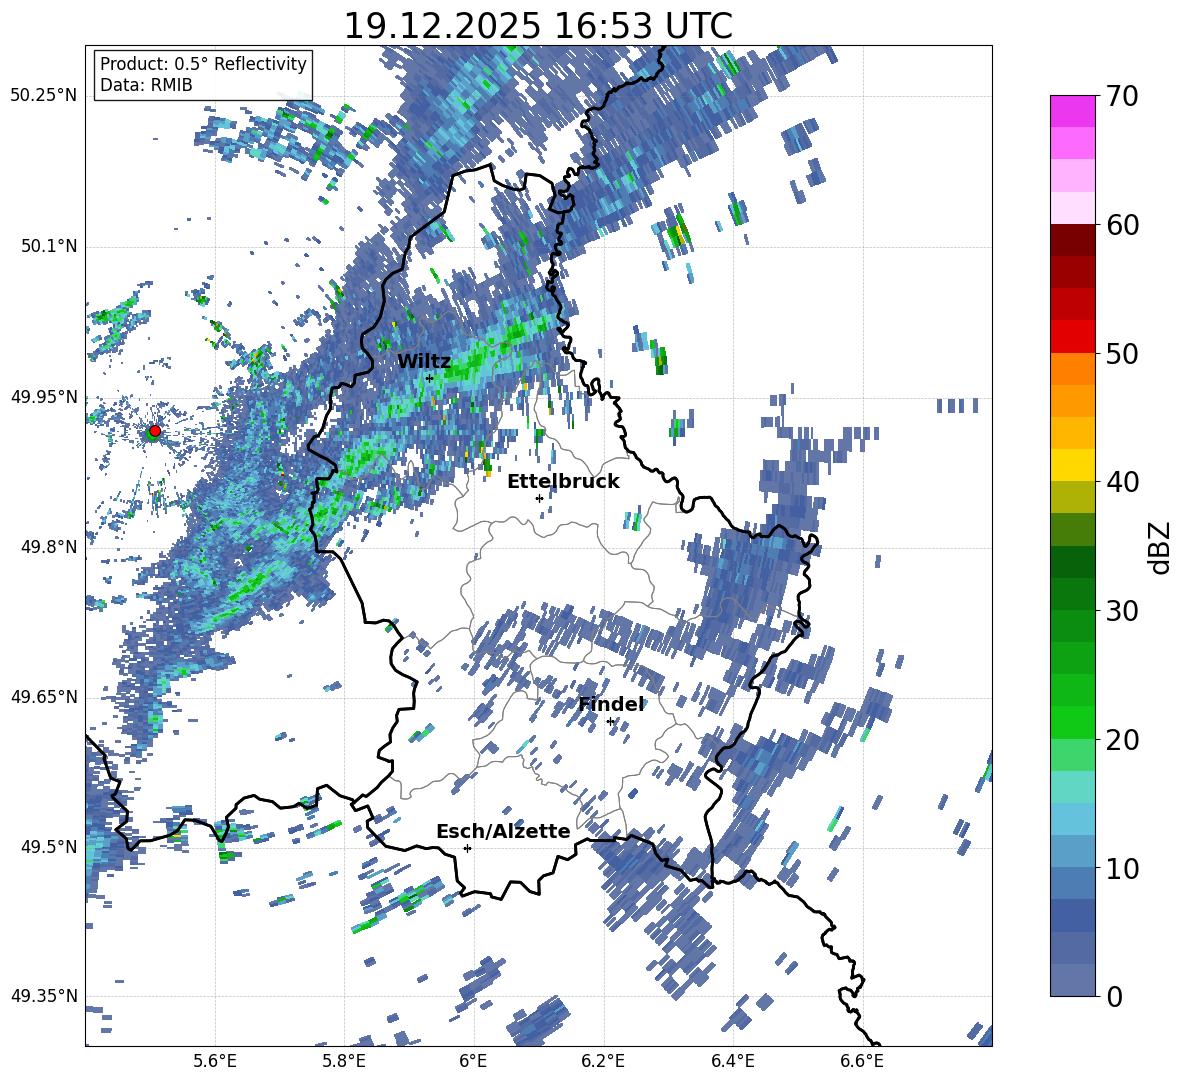Click the 49.5°N latitude label
Image resolution: width=1184 pixels, height=1081 pixels.
point(48,847)
